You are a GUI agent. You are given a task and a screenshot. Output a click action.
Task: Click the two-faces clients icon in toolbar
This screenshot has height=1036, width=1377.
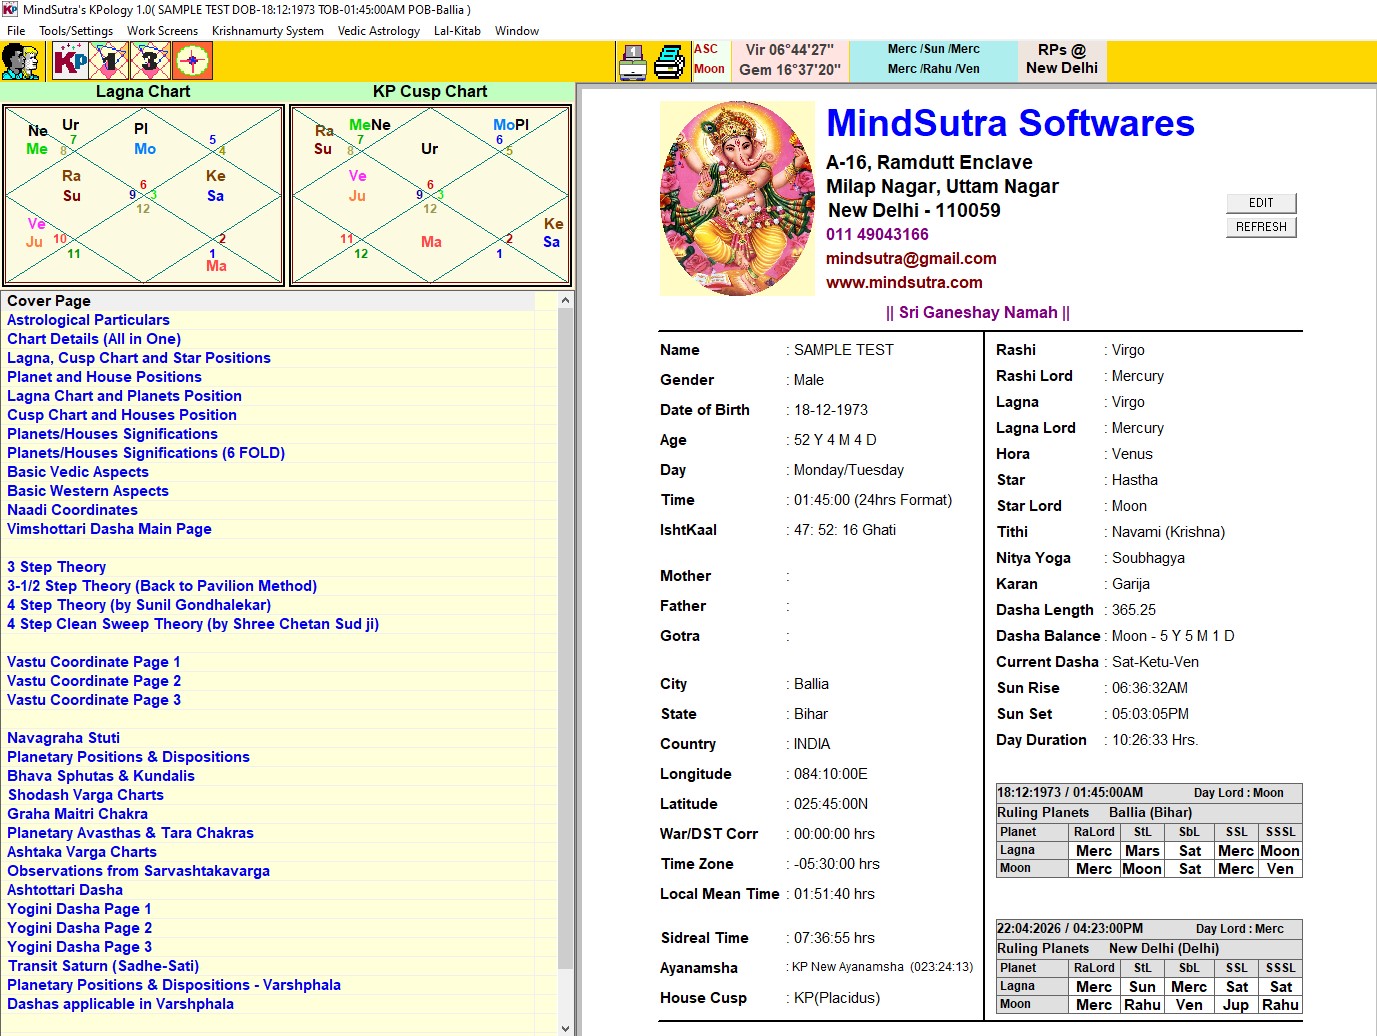(x=21, y=61)
